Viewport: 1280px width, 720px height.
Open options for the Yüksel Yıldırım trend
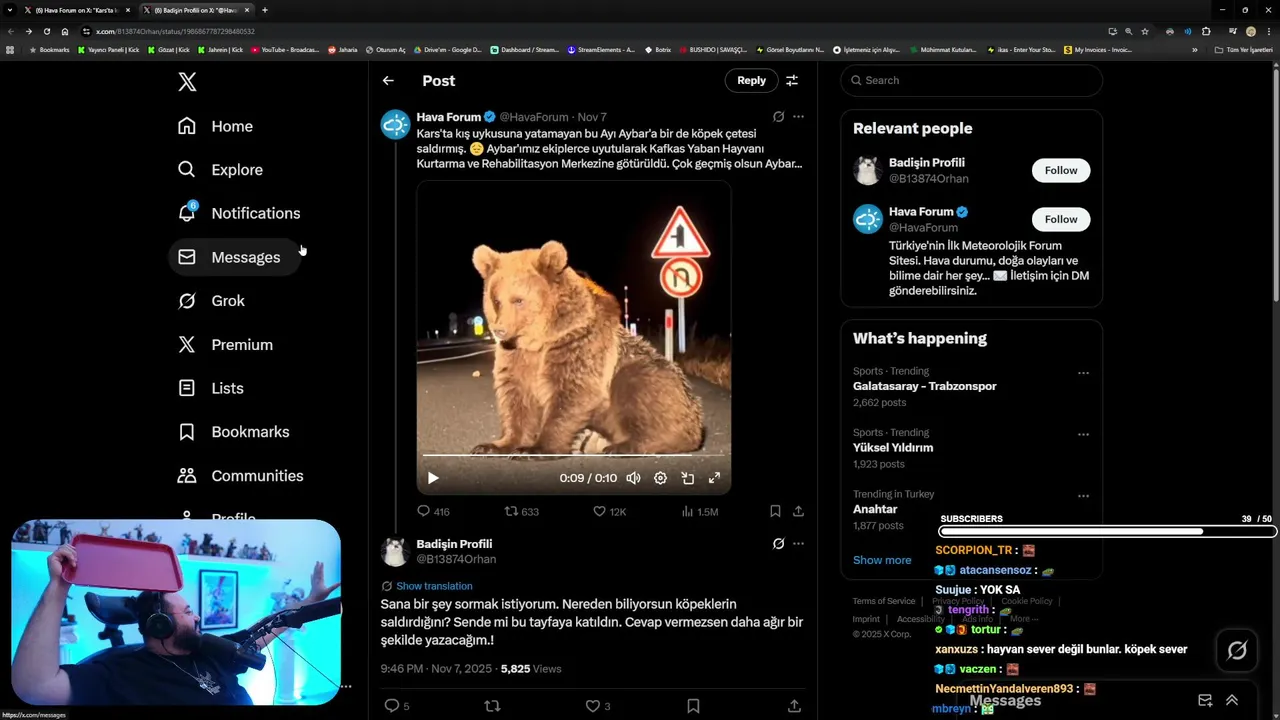click(x=1083, y=435)
